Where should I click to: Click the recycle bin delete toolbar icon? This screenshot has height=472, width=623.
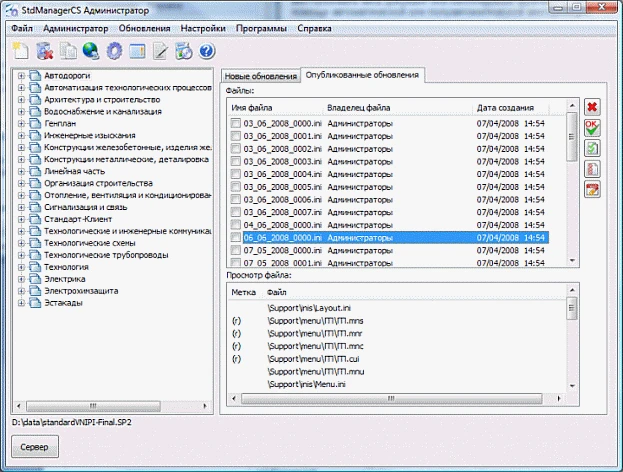pyautogui.click(x=44, y=50)
